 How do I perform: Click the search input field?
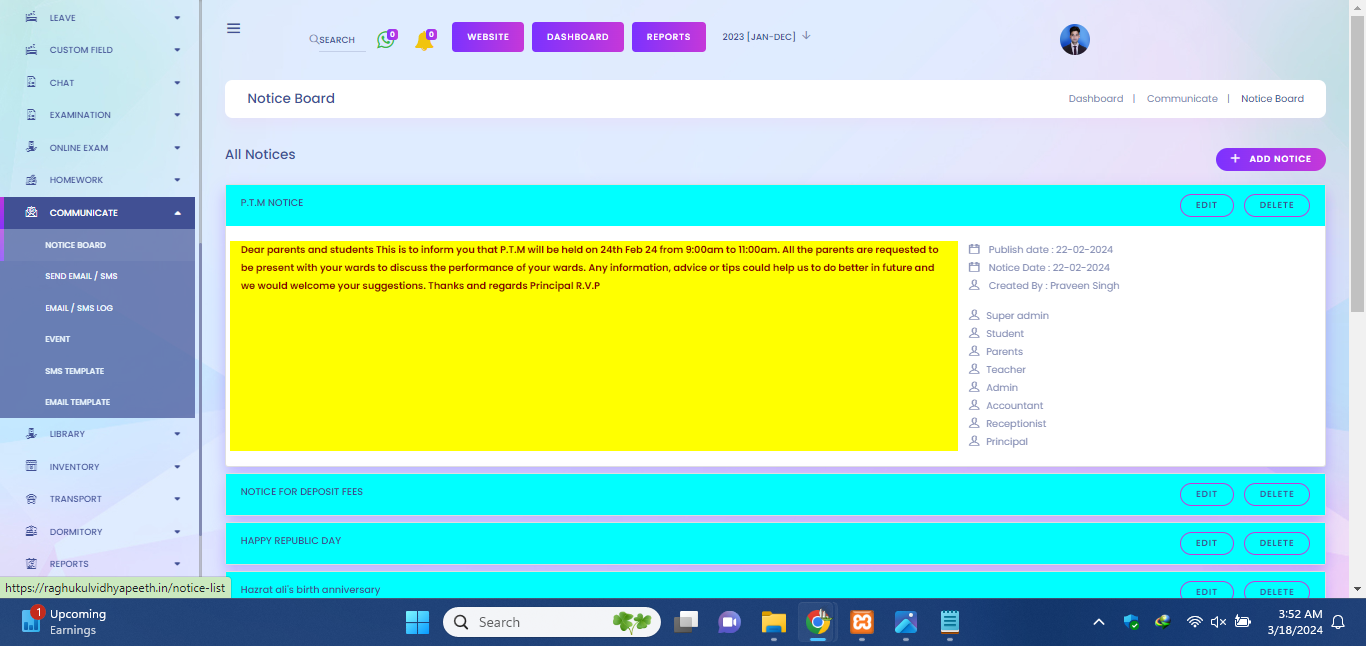tap(338, 40)
